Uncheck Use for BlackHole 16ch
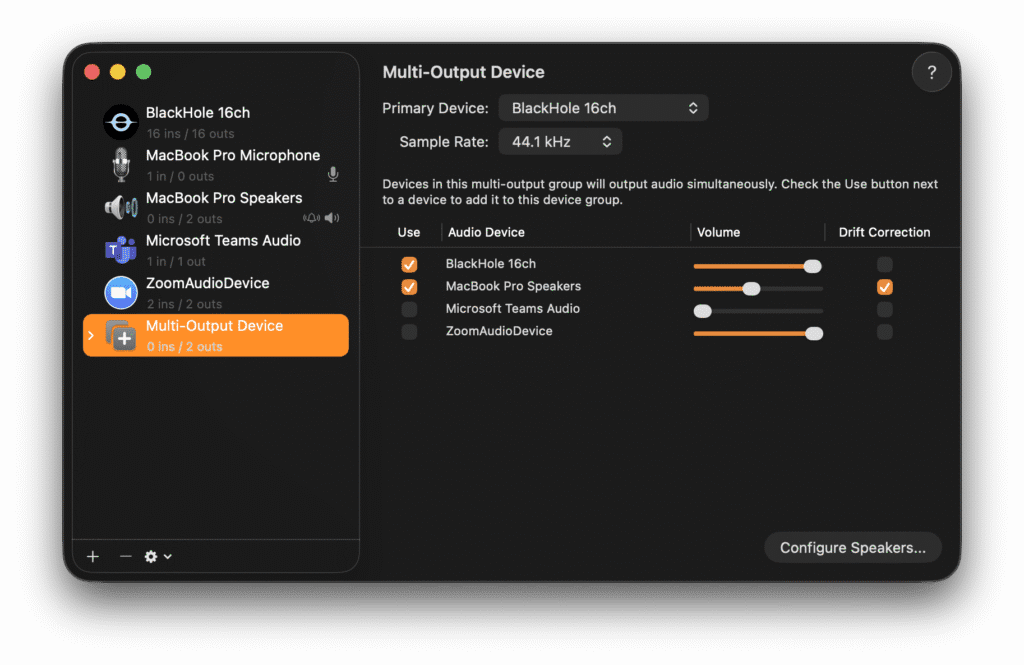The height and width of the screenshot is (665, 1024). point(409,265)
